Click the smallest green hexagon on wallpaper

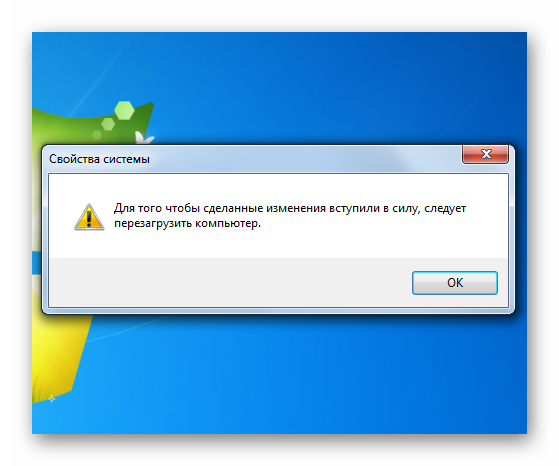click(x=97, y=135)
